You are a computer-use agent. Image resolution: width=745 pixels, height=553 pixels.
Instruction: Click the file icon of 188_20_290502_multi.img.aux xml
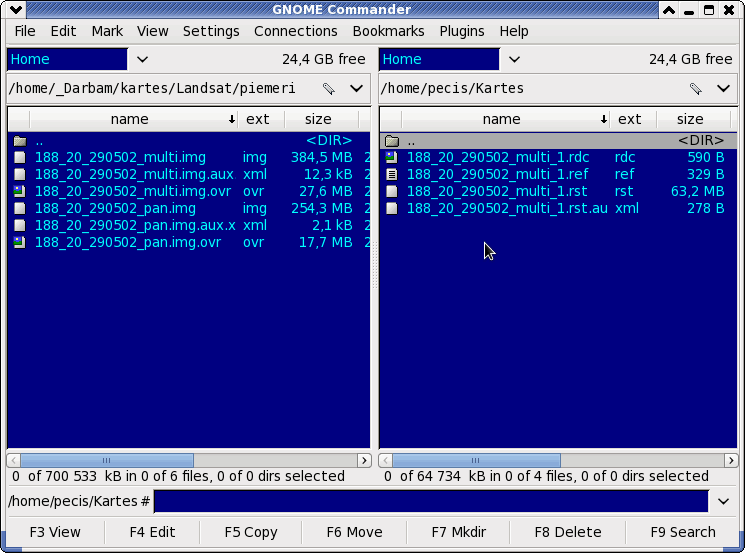click(x=19, y=174)
